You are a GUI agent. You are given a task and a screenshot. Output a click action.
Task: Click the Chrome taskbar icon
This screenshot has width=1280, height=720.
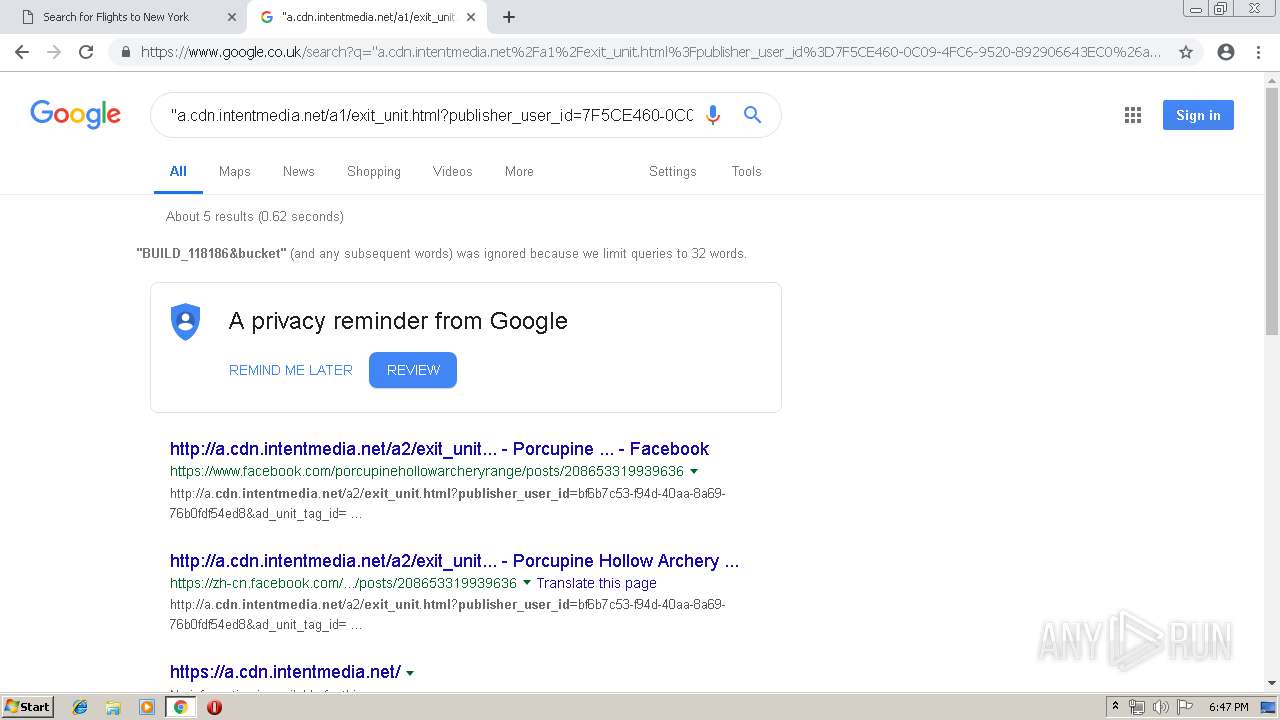tap(180, 707)
